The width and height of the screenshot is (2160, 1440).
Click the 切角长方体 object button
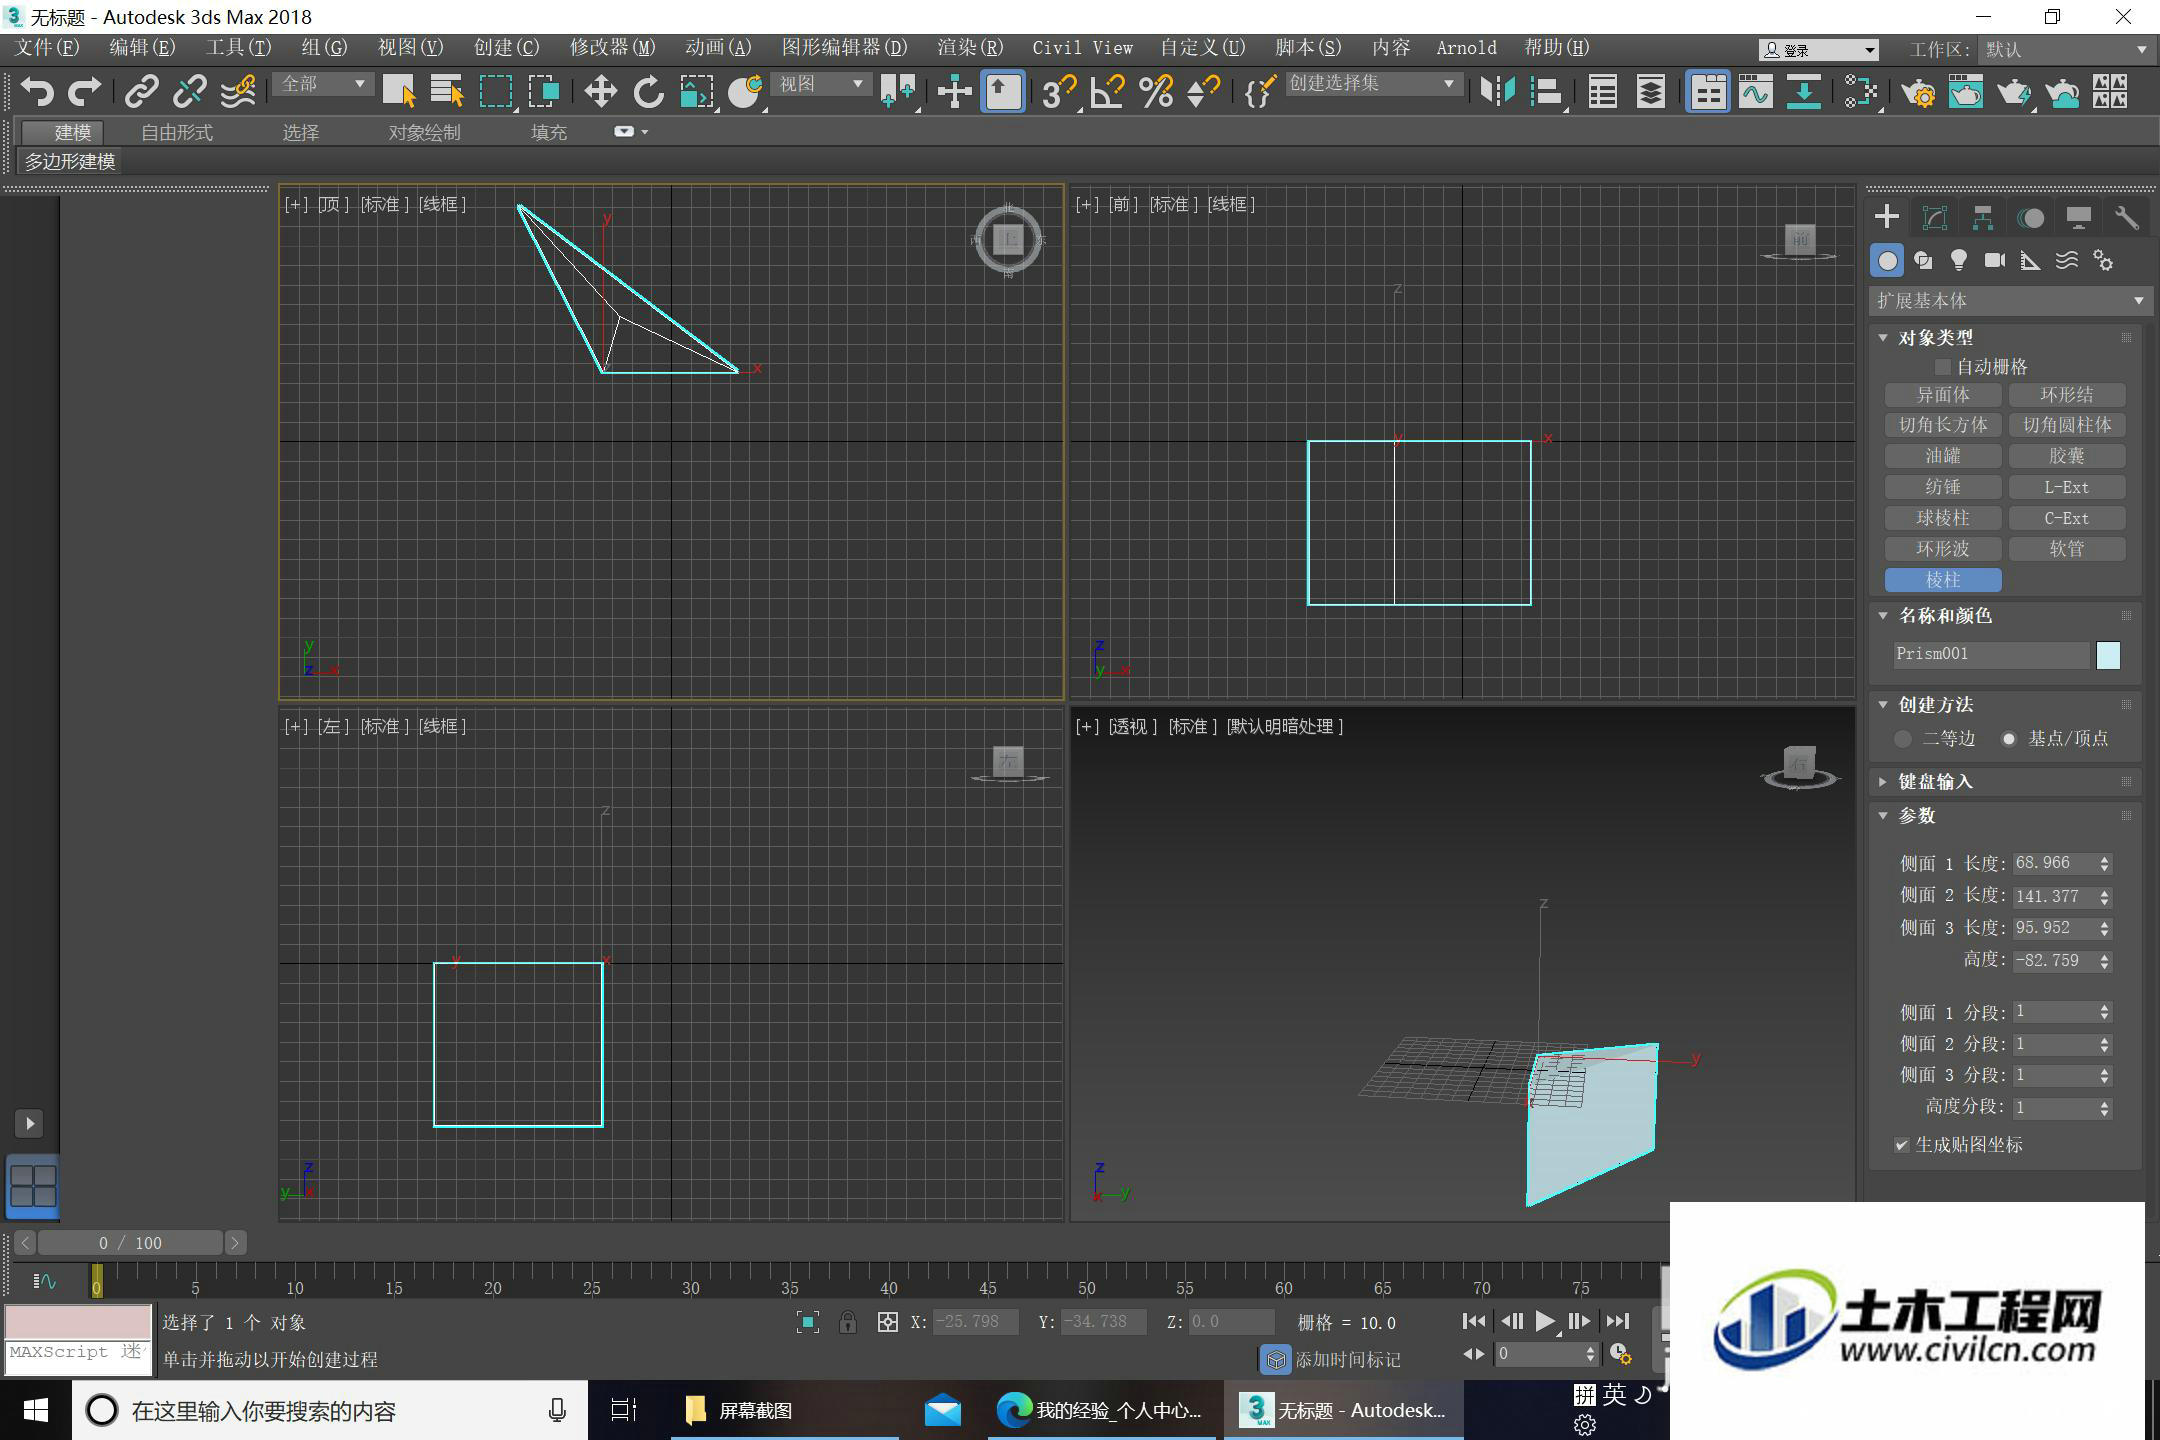(1943, 426)
